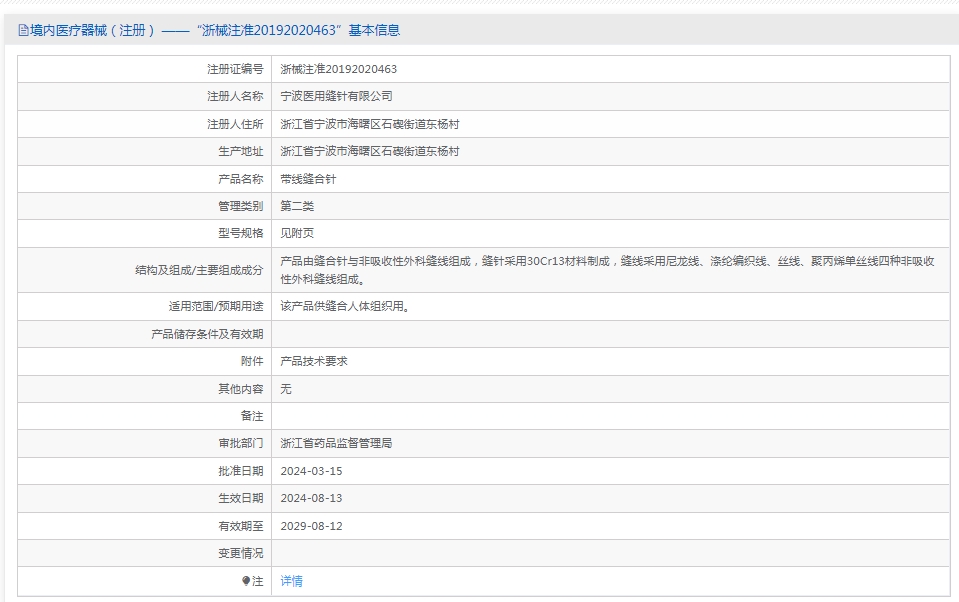Screen dimensions: 959x602
Task: Select the product name 带线缝合针
Action: click(308, 179)
